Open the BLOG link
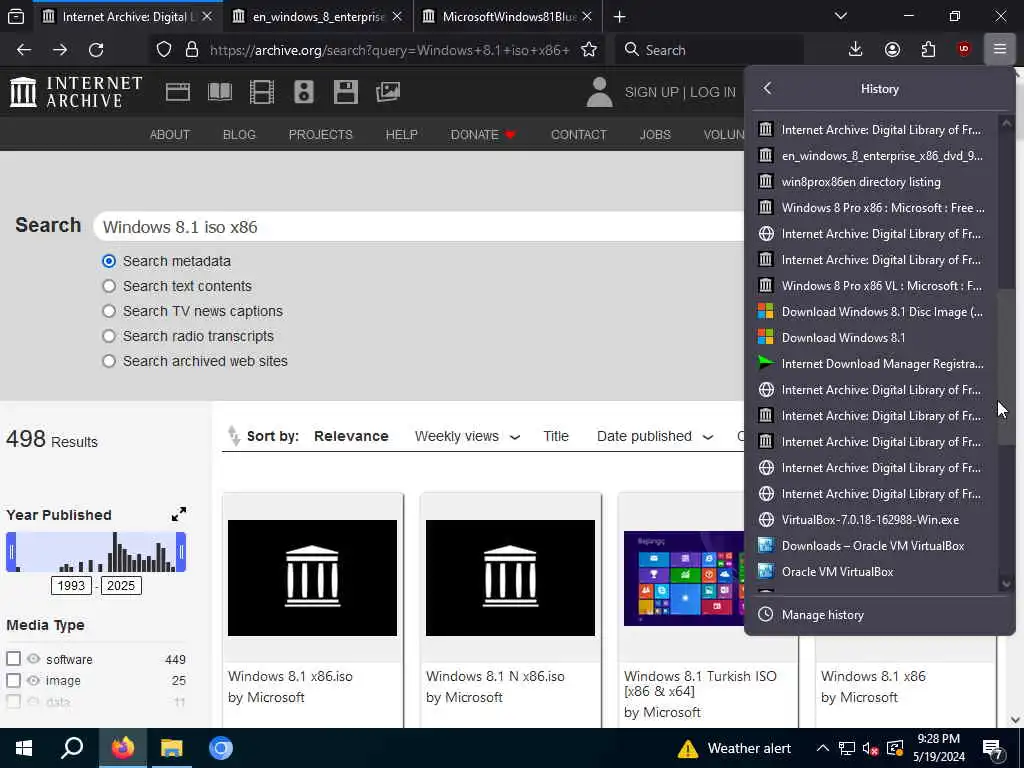The height and width of the screenshot is (768, 1024). [x=239, y=135]
